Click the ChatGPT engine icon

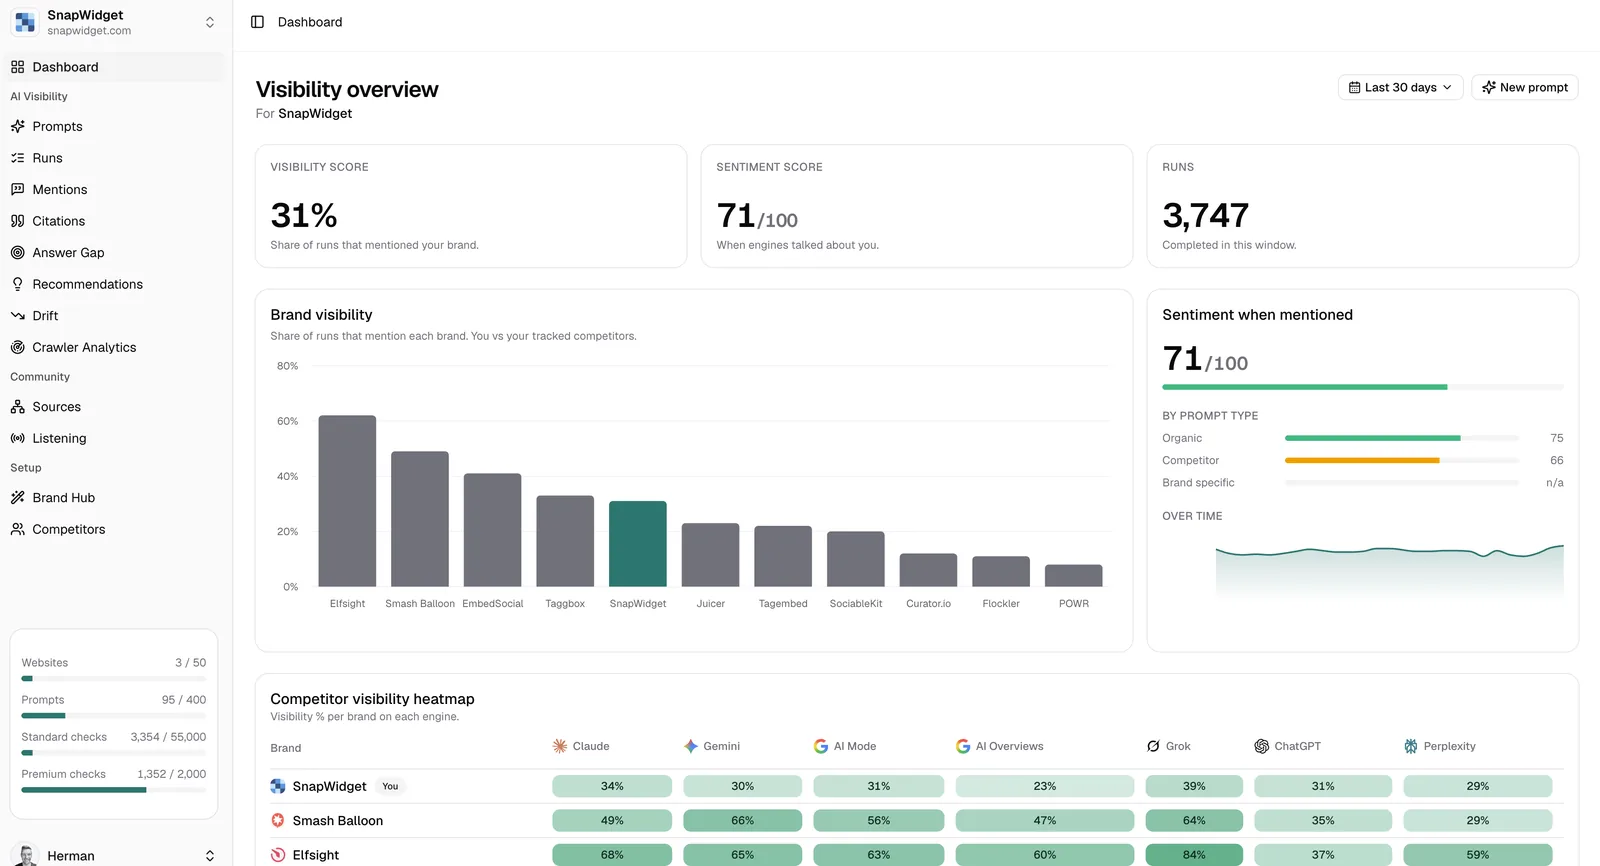1262,746
